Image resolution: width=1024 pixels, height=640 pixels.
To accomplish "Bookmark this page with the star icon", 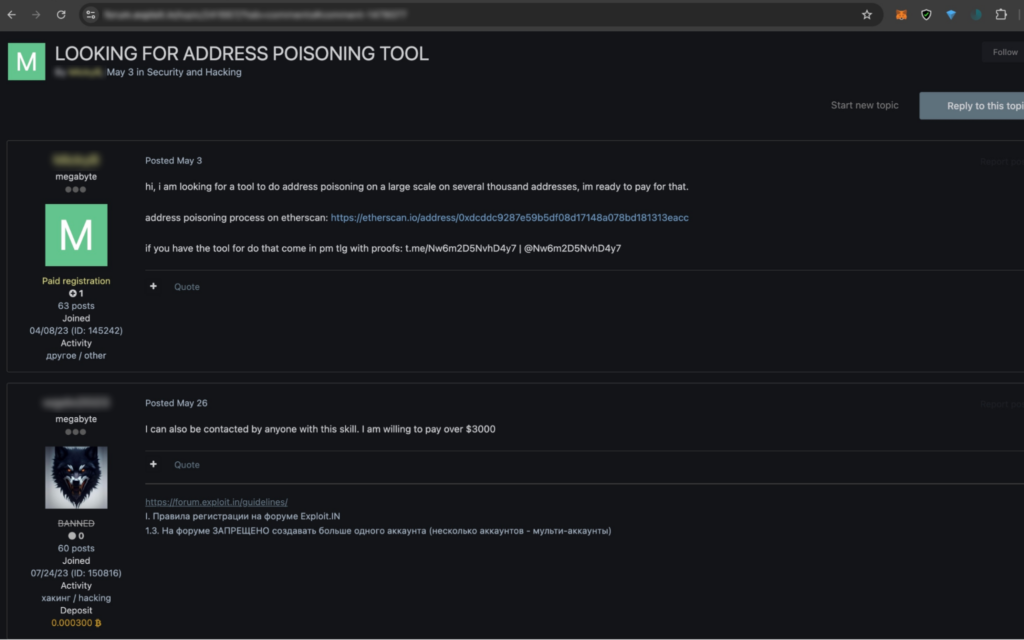I will [867, 14].
